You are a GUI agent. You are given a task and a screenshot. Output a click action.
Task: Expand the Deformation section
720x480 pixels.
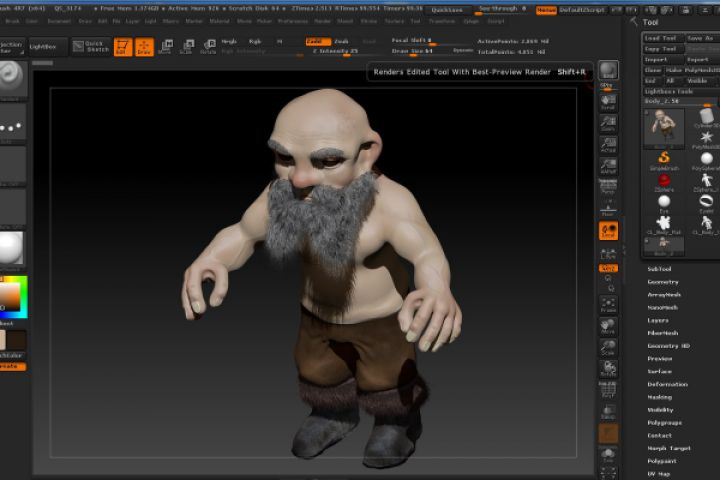click(668, 384)
